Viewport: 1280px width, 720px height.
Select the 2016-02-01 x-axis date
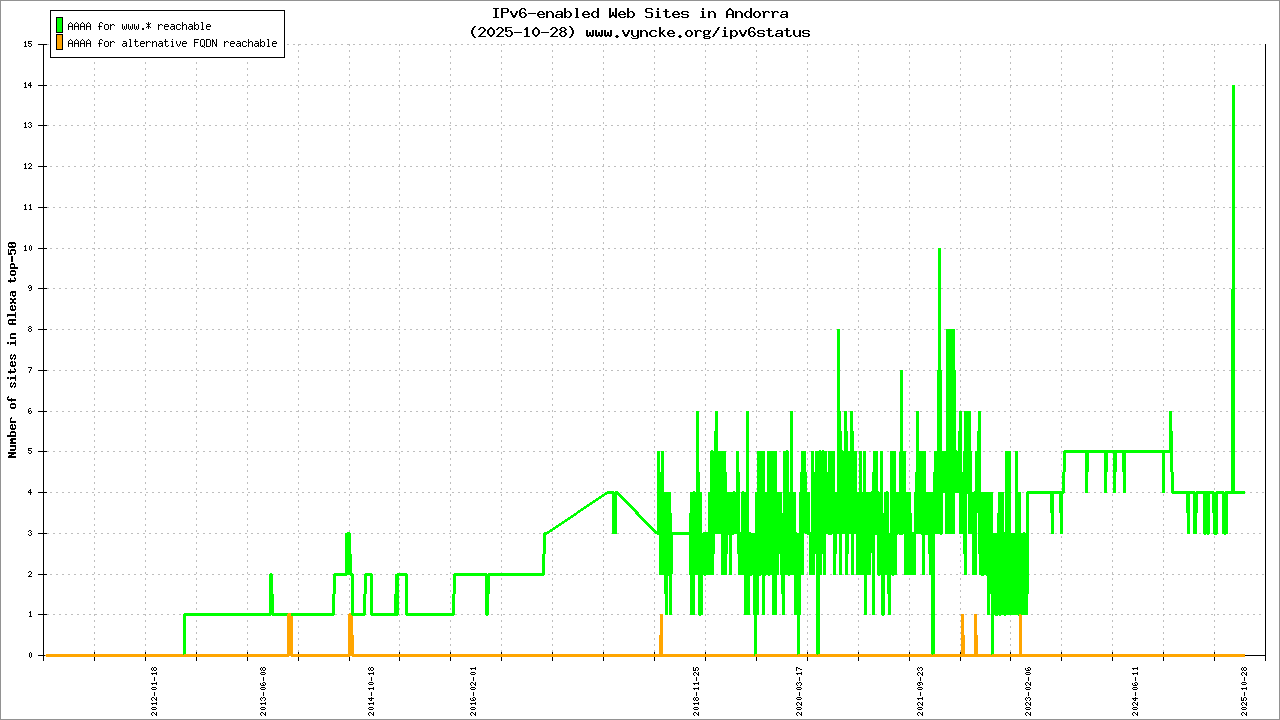pos(473,689)
